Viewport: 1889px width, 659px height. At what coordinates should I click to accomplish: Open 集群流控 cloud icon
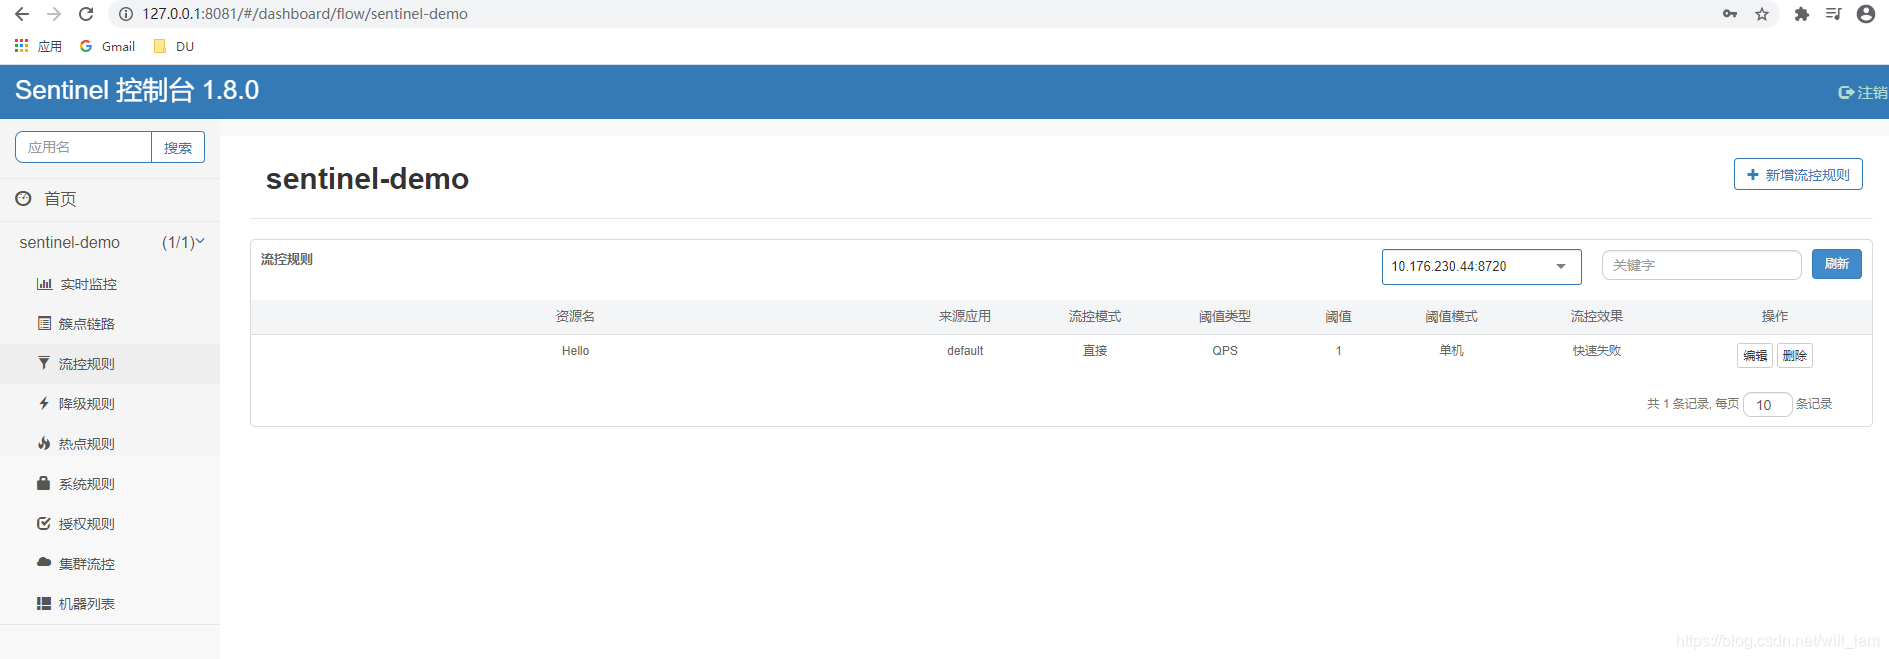click(x=44, y=562)
